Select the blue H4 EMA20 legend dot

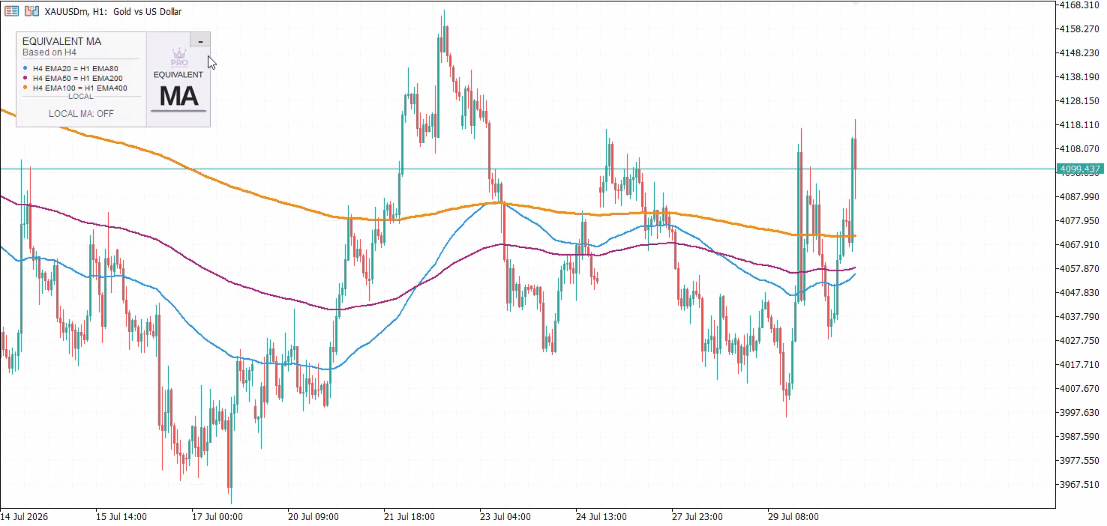pyautogui.click(x=25, y=68)
